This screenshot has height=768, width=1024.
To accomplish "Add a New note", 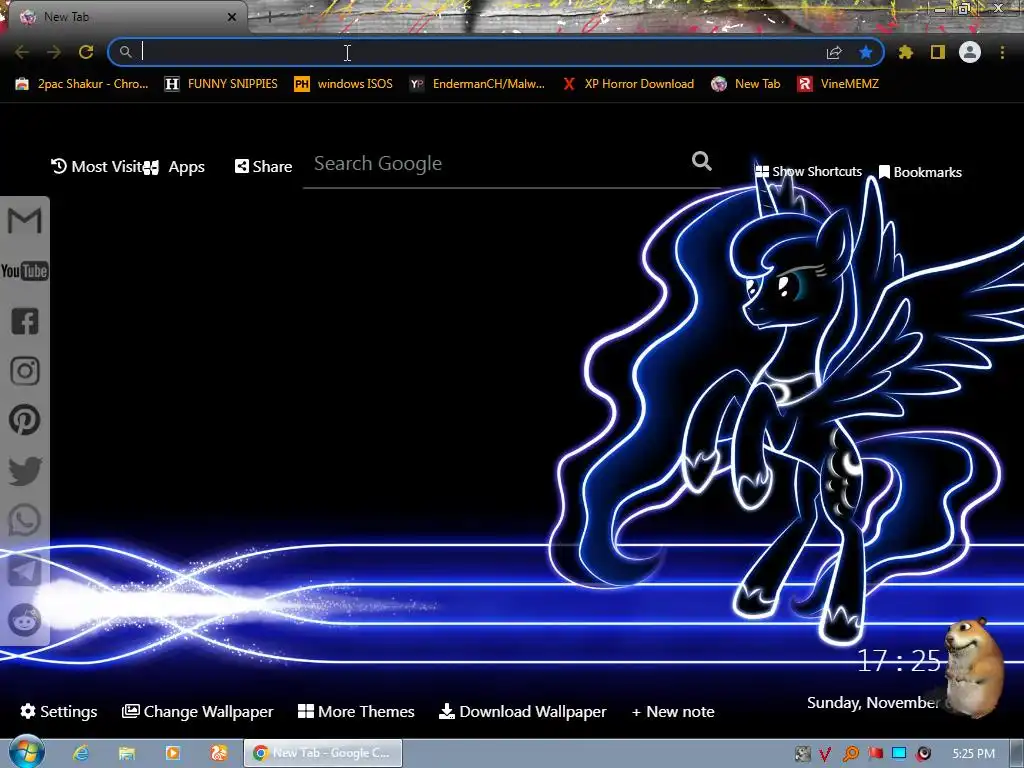I will click(673, 711).
